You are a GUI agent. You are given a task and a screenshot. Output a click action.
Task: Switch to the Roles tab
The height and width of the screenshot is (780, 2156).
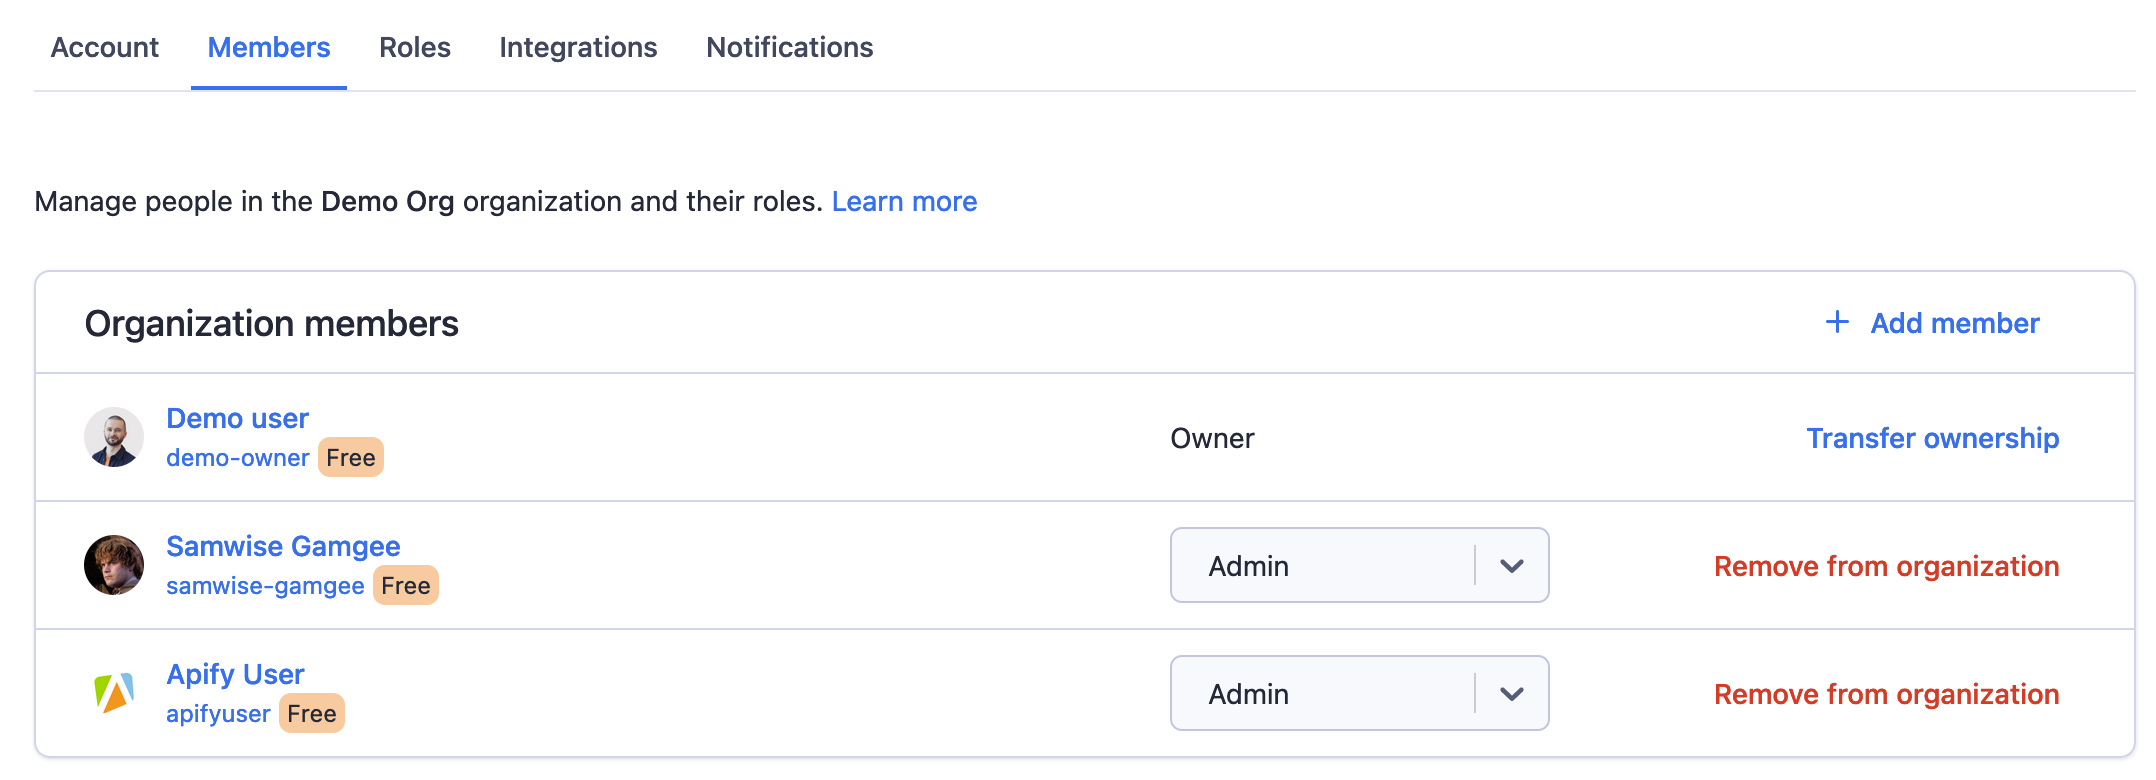(415, 47)
